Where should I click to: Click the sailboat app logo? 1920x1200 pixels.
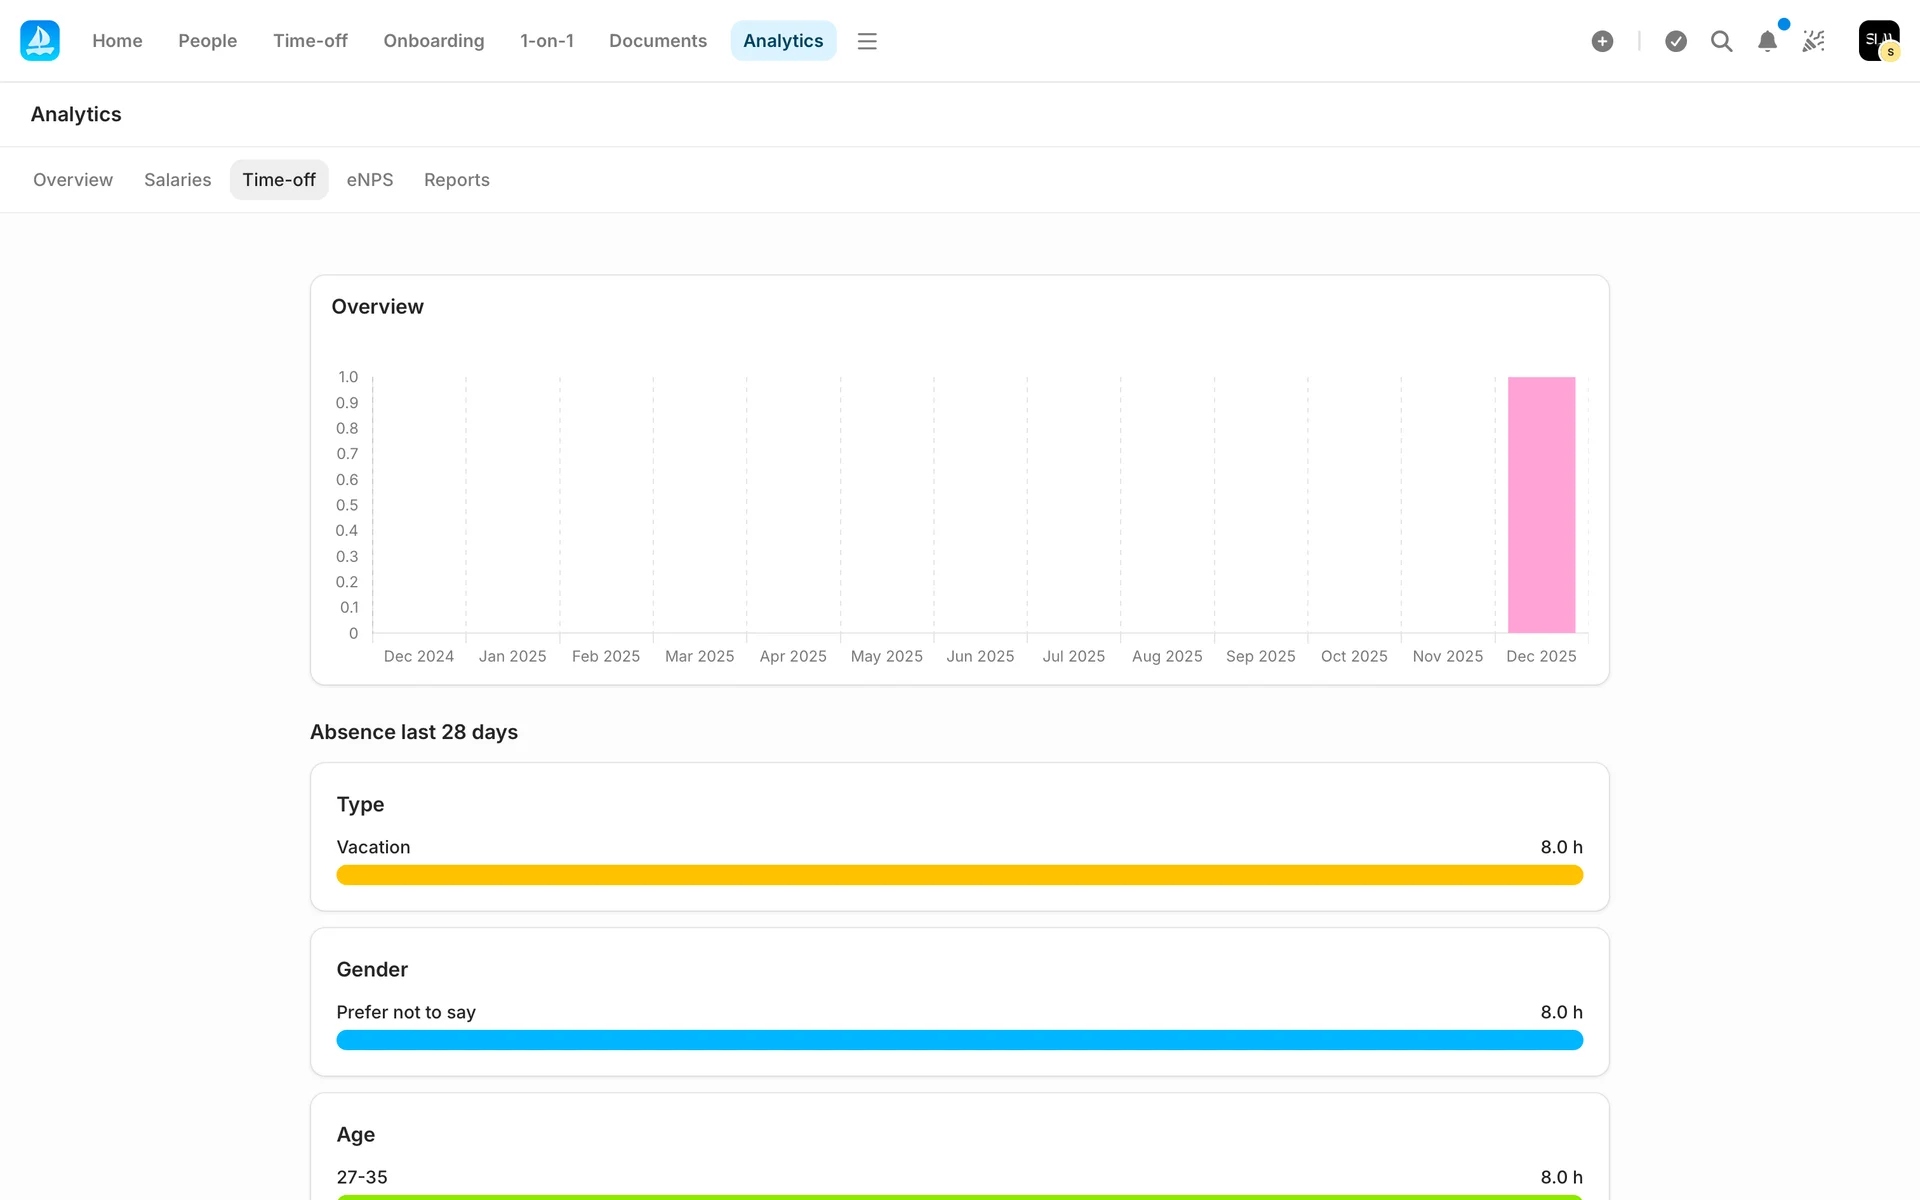coord(40,41)
